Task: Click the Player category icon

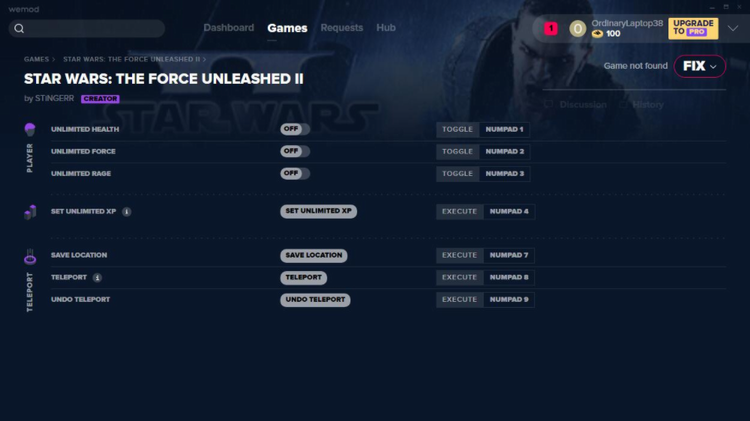Action: (x=30, y=130)
